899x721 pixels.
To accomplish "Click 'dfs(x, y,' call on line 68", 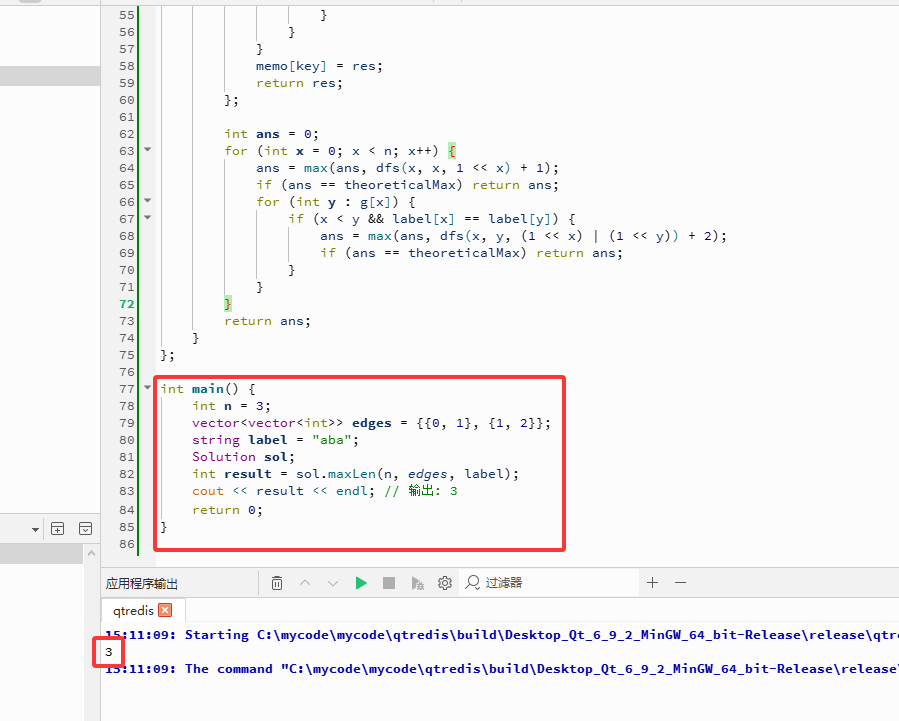I will (x=474, y=236).
